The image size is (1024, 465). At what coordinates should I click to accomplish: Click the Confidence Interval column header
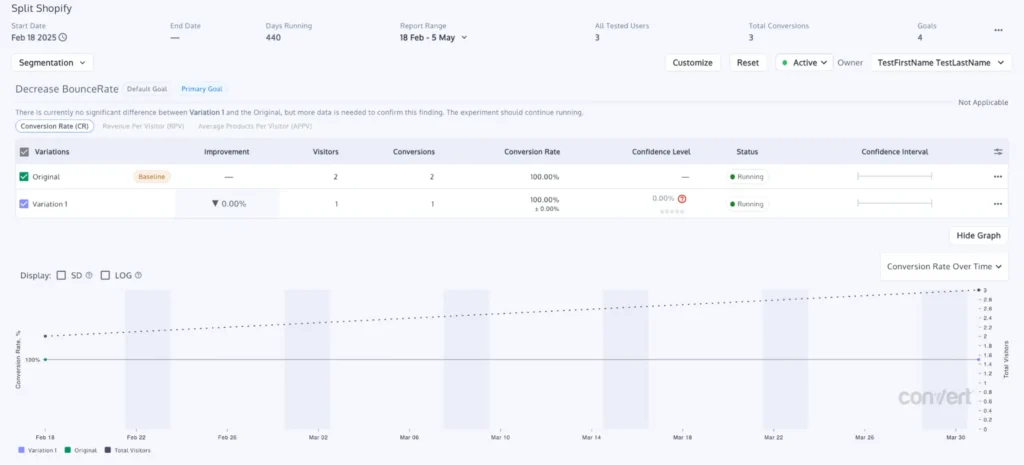pyautogui.click(x=895, y=152)
